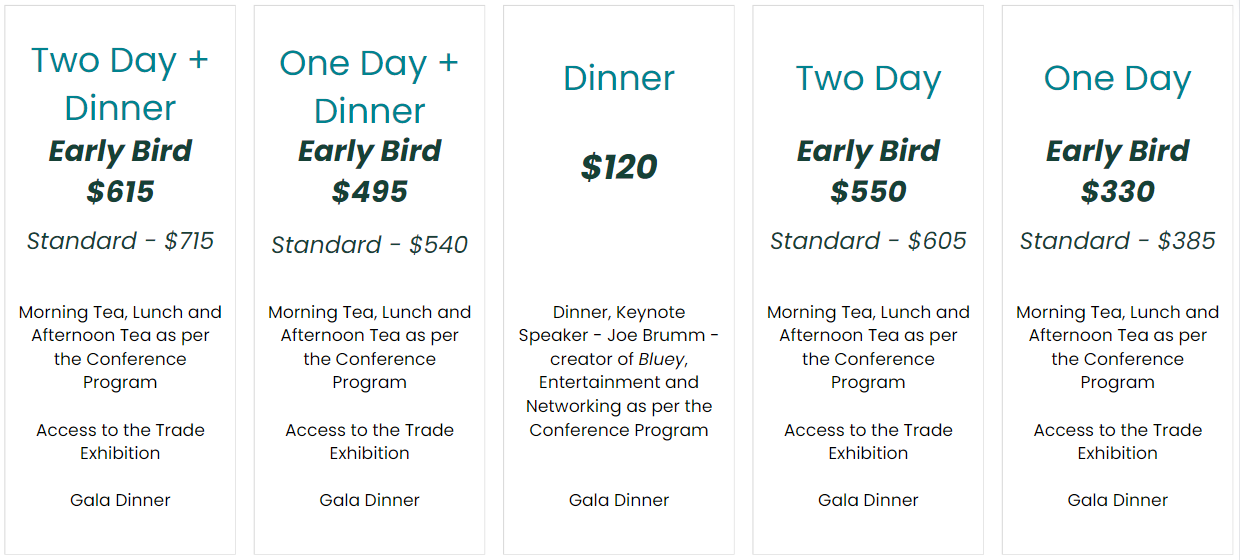1240x560 pixels.
Task: Click the $330 Early Bird price
Action: (1117, 191)
